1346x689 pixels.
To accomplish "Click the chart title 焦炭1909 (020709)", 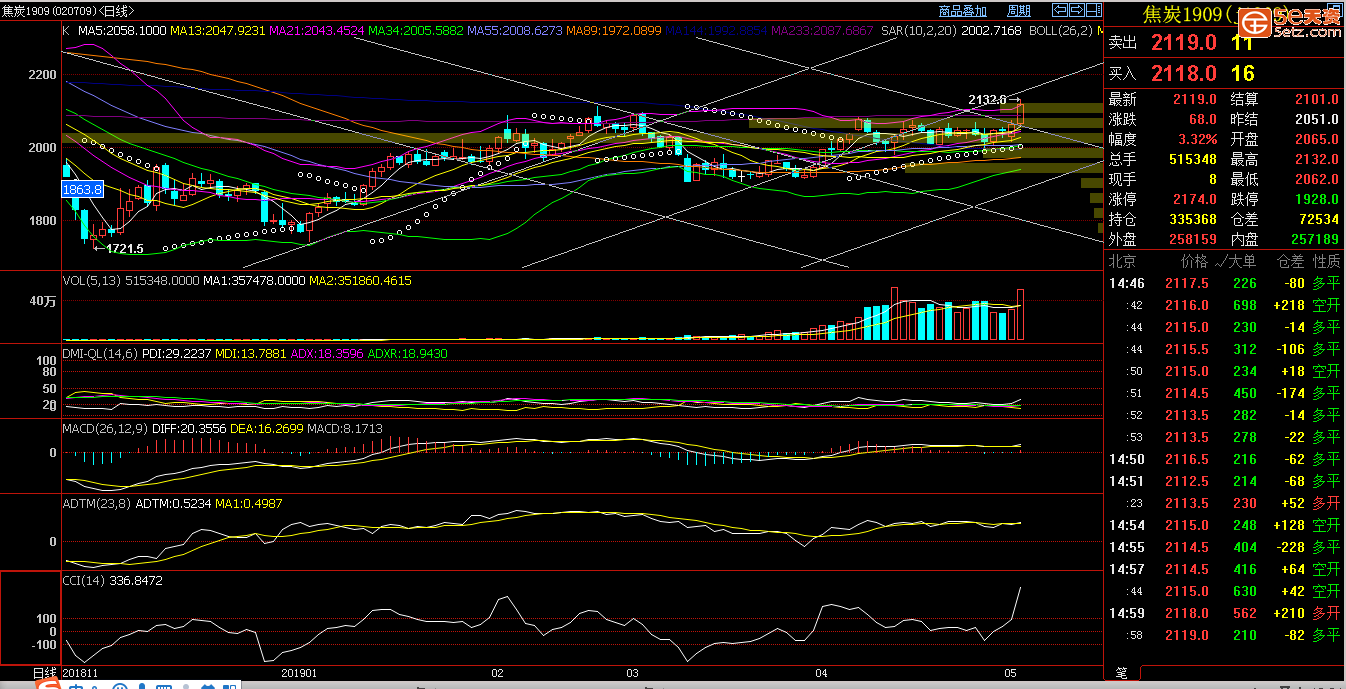I will pyautogui.click(x=50, y=11).
